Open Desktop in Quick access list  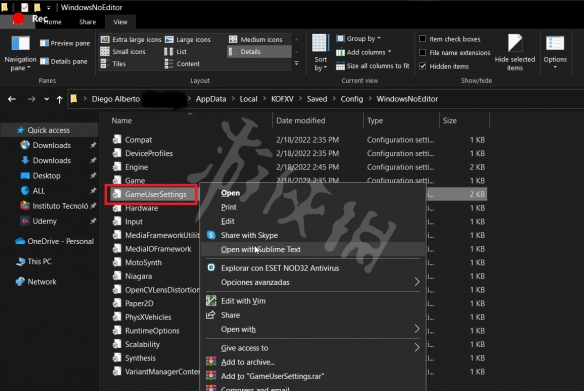click(47, 175)
